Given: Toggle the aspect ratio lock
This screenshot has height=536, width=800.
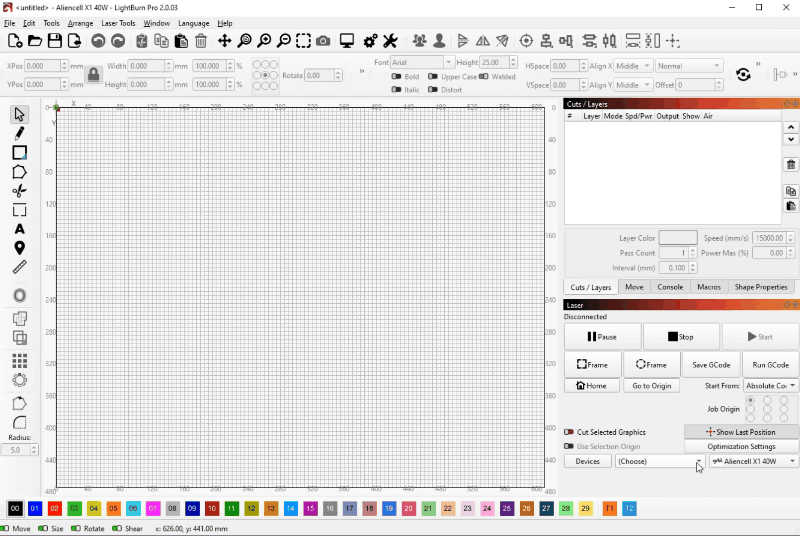Looking at the screenshot, I should [x=93, y=75].
